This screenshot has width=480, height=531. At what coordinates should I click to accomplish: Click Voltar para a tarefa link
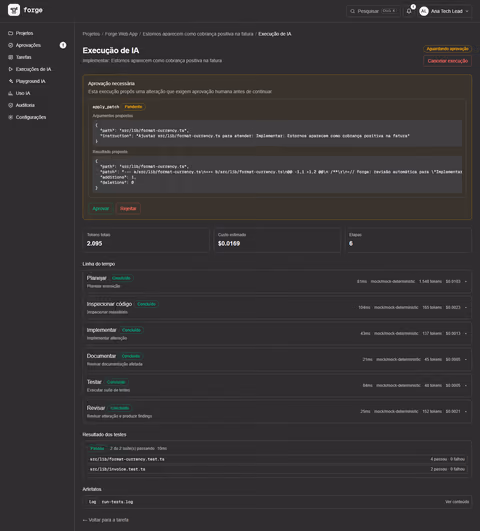(x=106, y=520)
